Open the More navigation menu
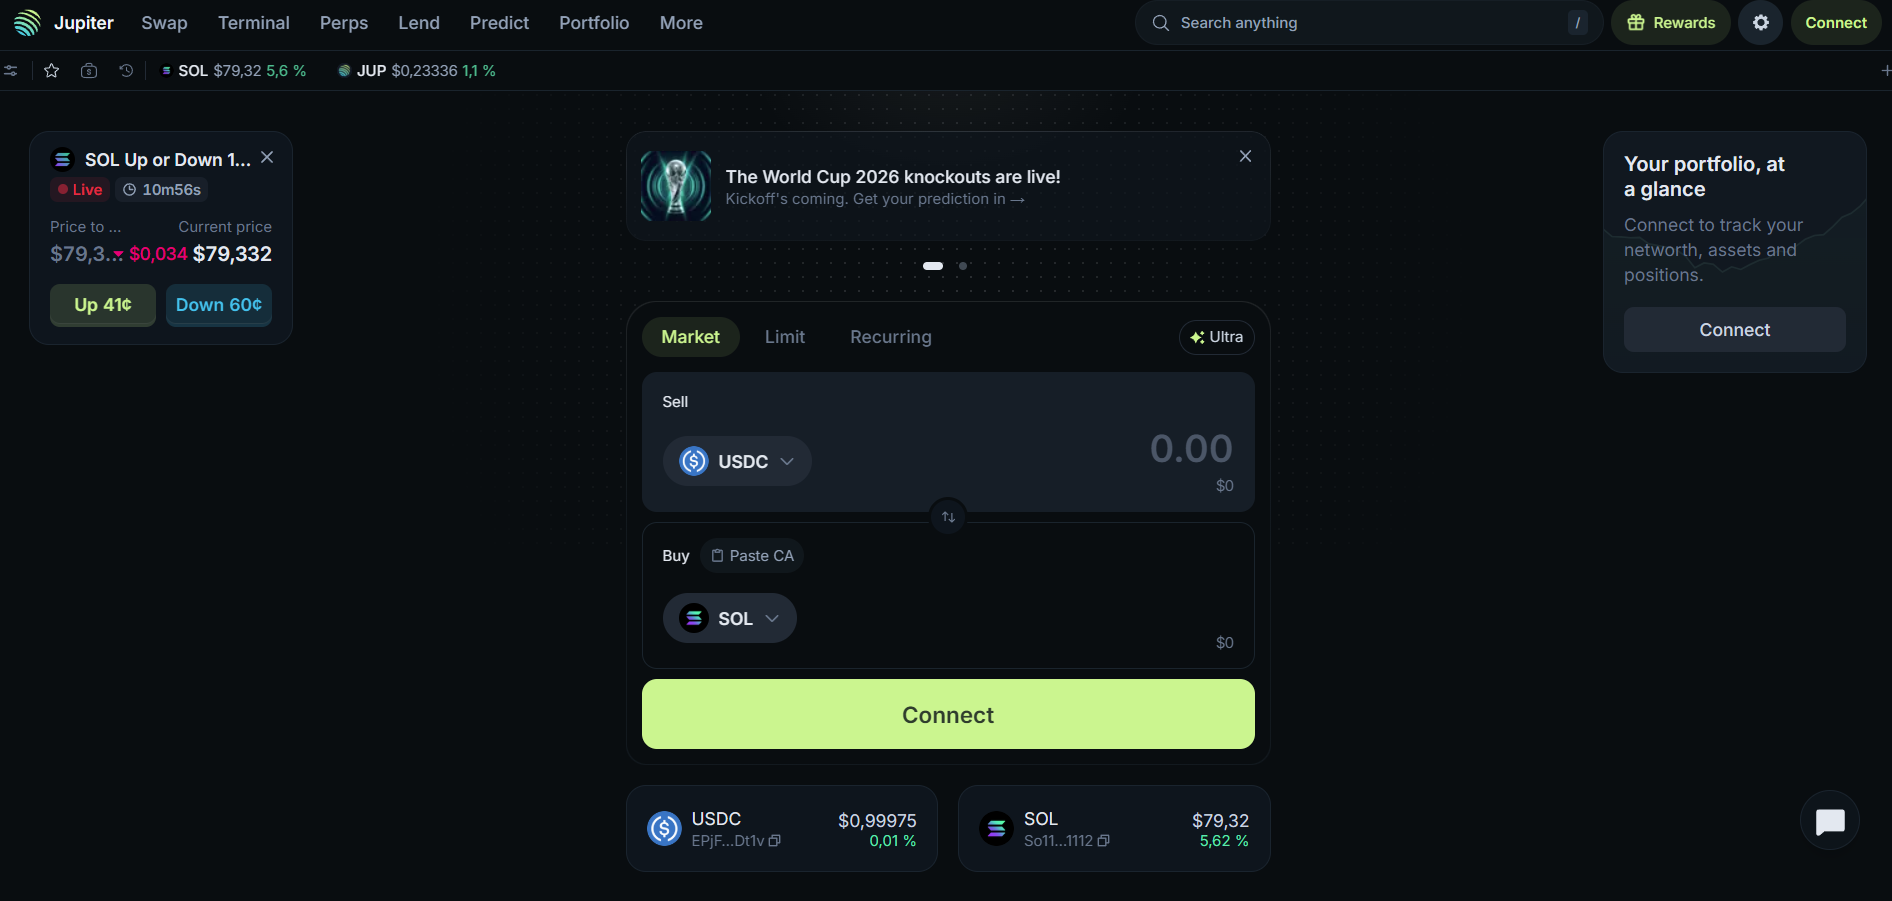This screenshot has width=1892, height=901. [681, 22]
